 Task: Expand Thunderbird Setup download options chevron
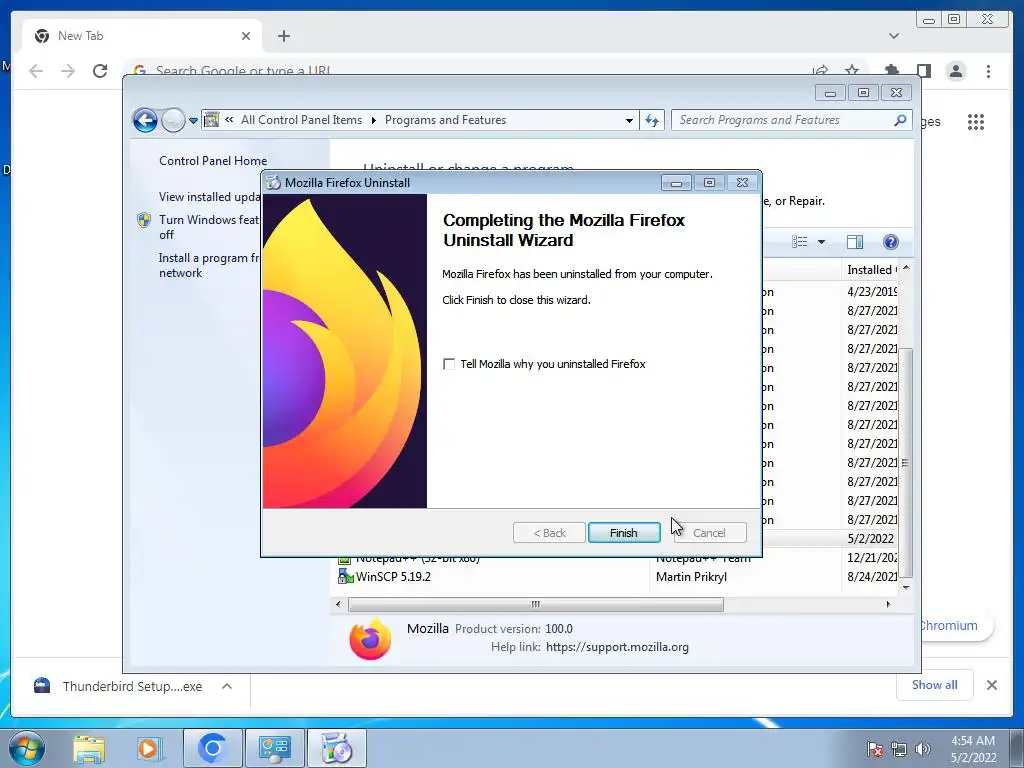point(227,686)
